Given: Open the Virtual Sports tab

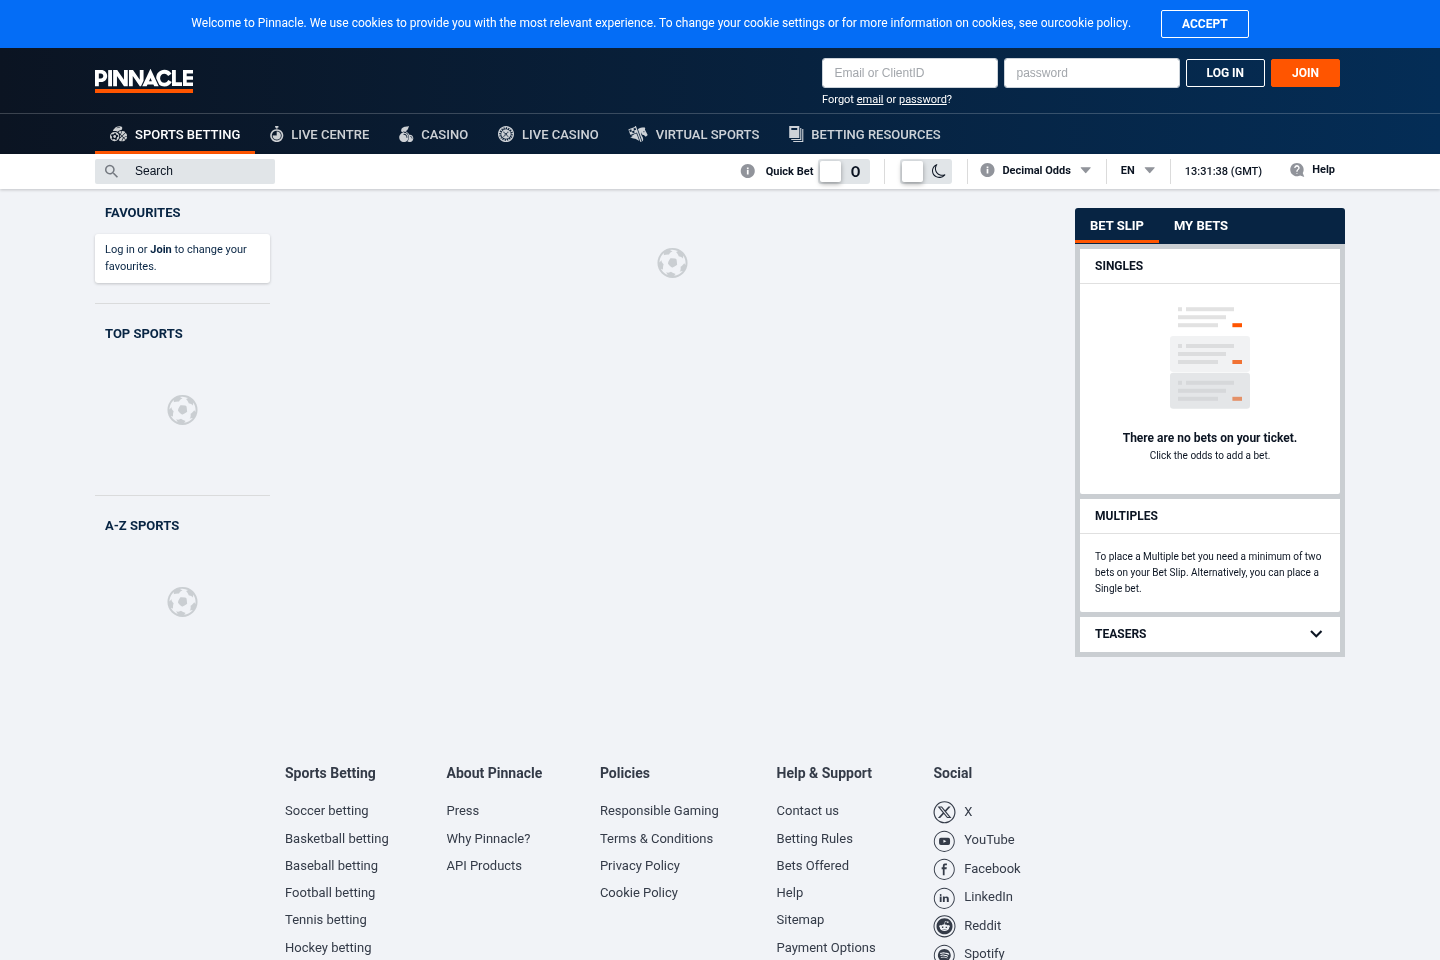Looking at the screenshot, I should [x=694, y=135].
